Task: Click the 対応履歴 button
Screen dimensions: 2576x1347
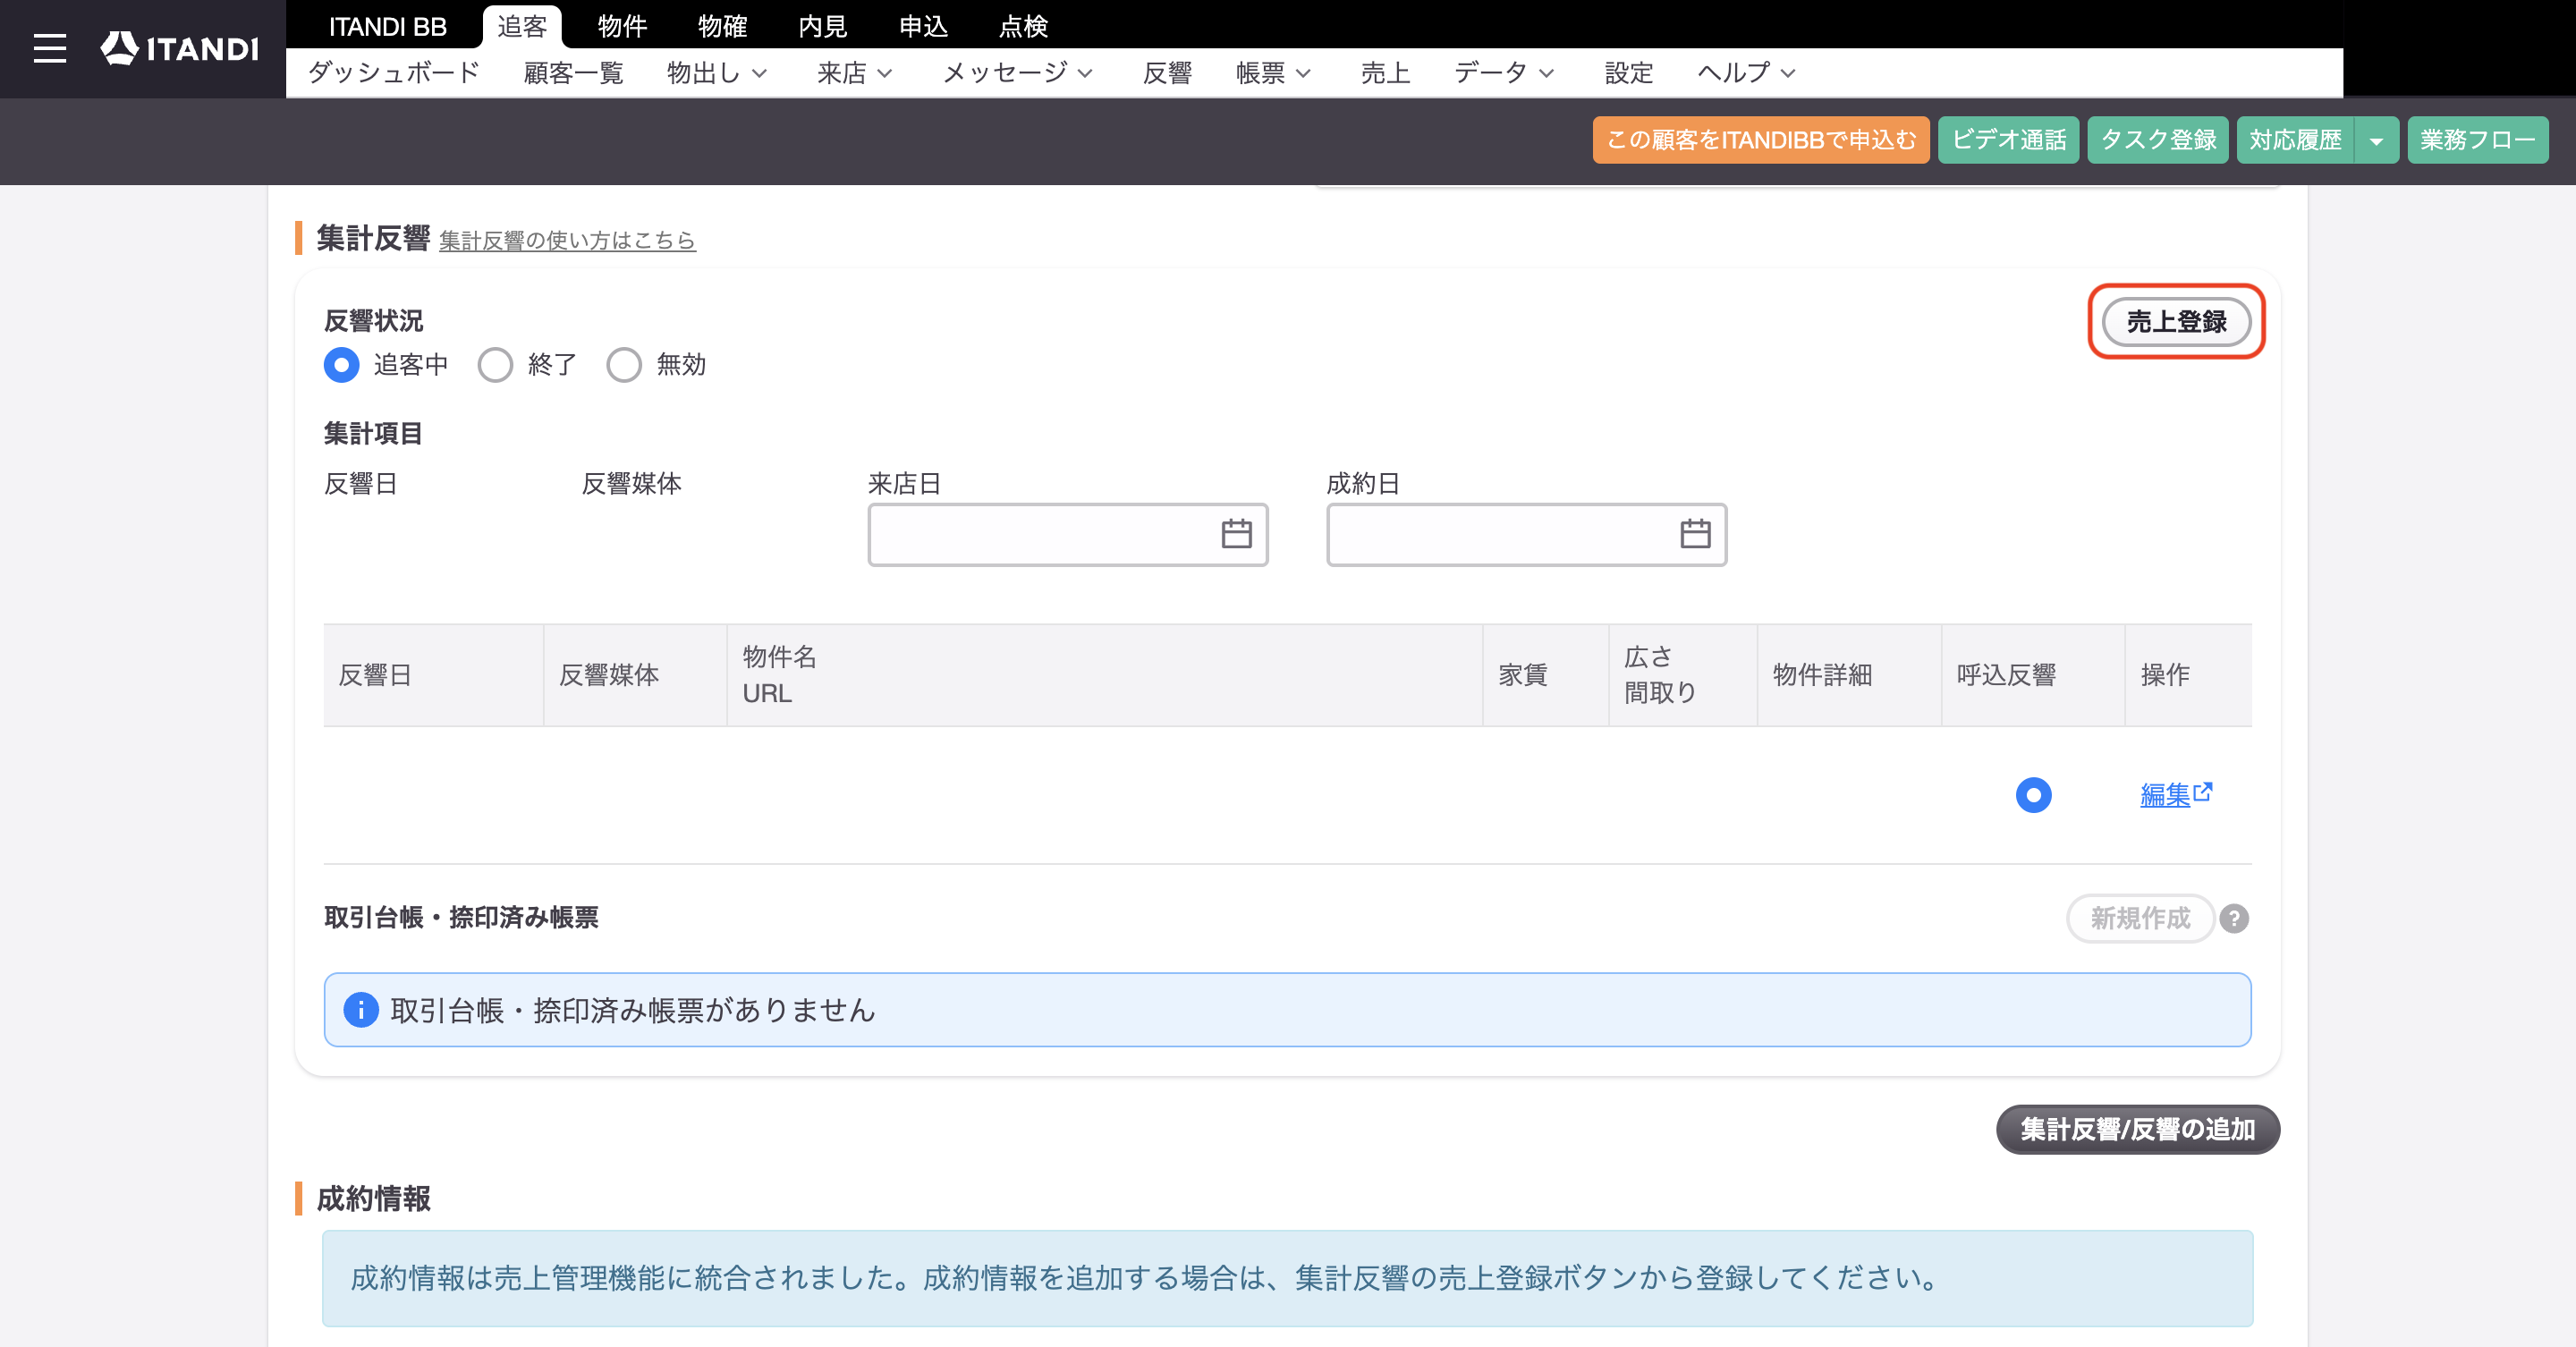Action: tap(2295, 140)
